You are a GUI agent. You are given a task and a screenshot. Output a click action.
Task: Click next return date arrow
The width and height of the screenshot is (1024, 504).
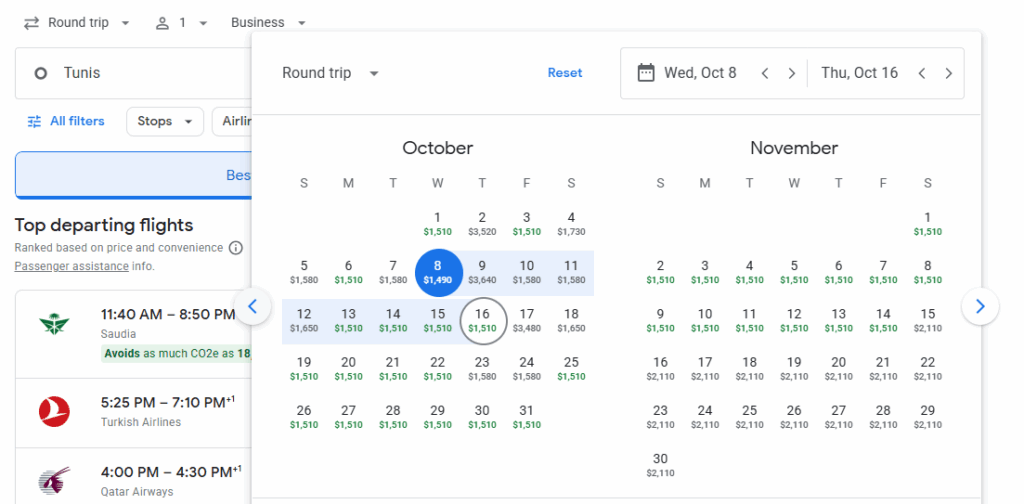[949, 73]
